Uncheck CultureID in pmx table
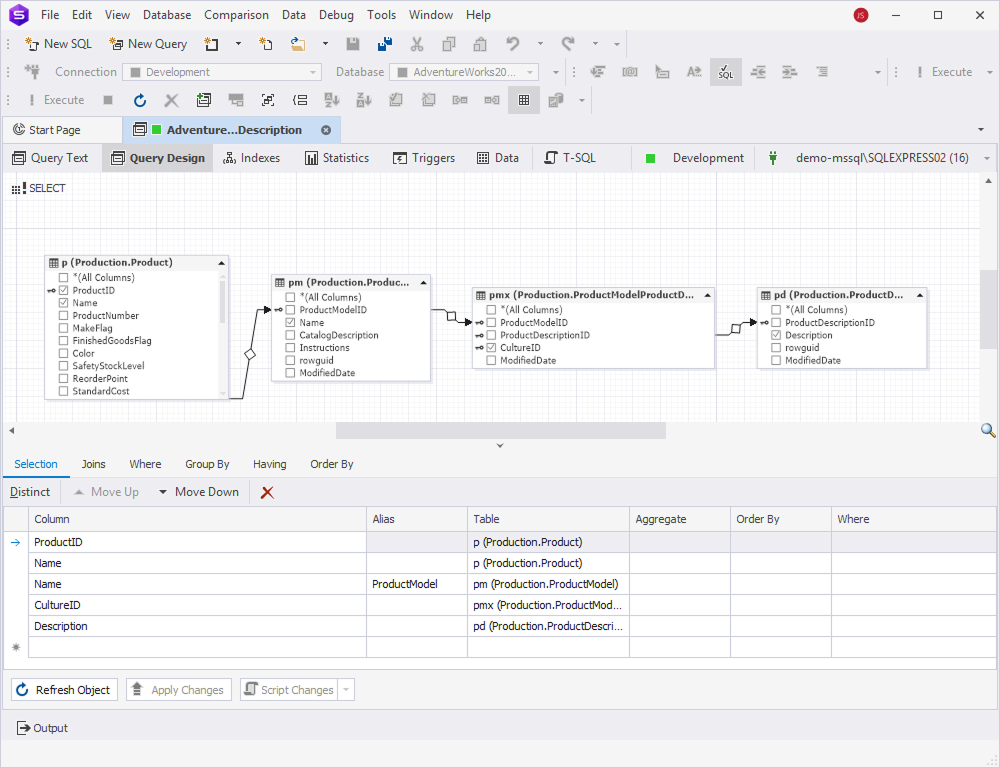Screen dimensions: 1000x768 pos(491,348)
